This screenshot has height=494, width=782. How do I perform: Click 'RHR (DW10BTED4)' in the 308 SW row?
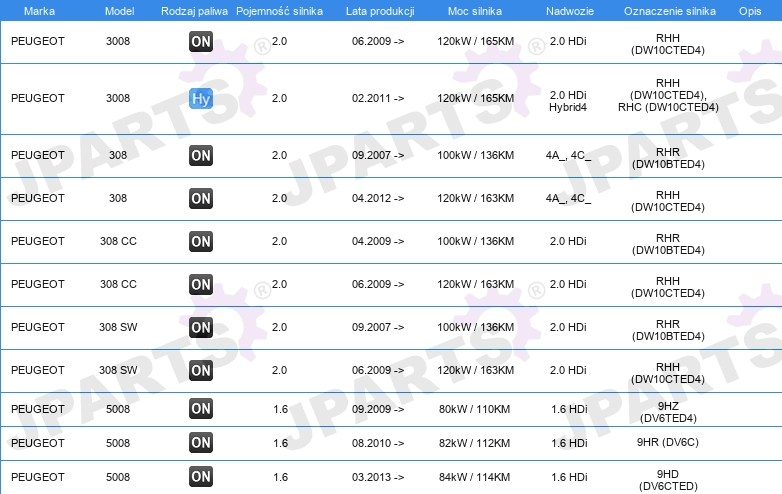point(668,330)
